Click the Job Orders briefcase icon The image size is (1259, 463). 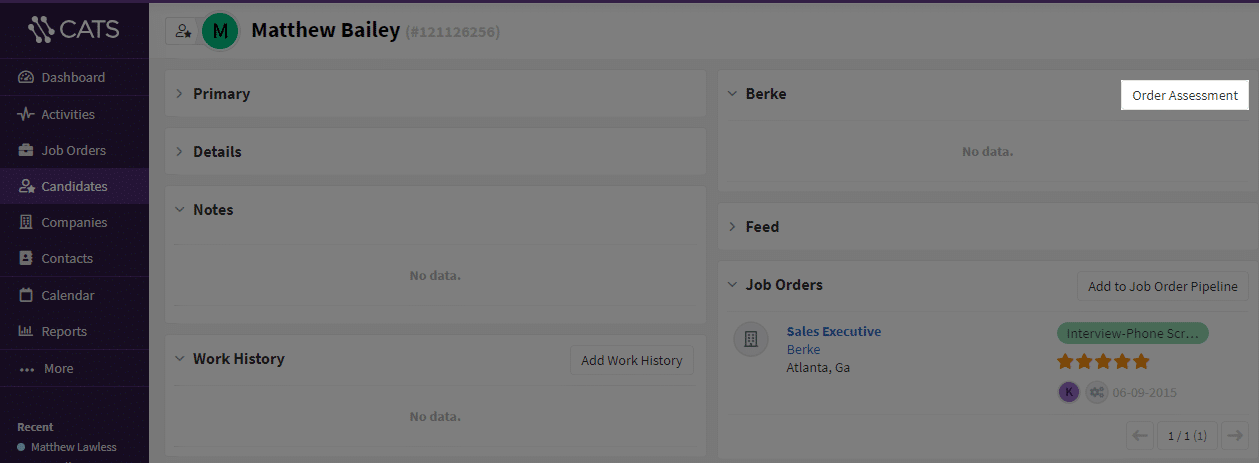pos(26,150)
